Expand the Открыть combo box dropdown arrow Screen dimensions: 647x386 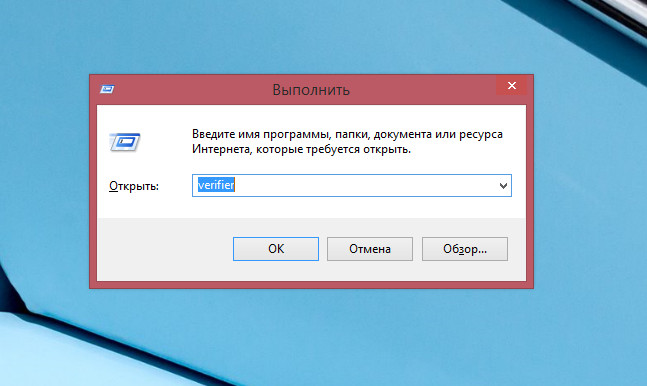click(x=503, y=186)
